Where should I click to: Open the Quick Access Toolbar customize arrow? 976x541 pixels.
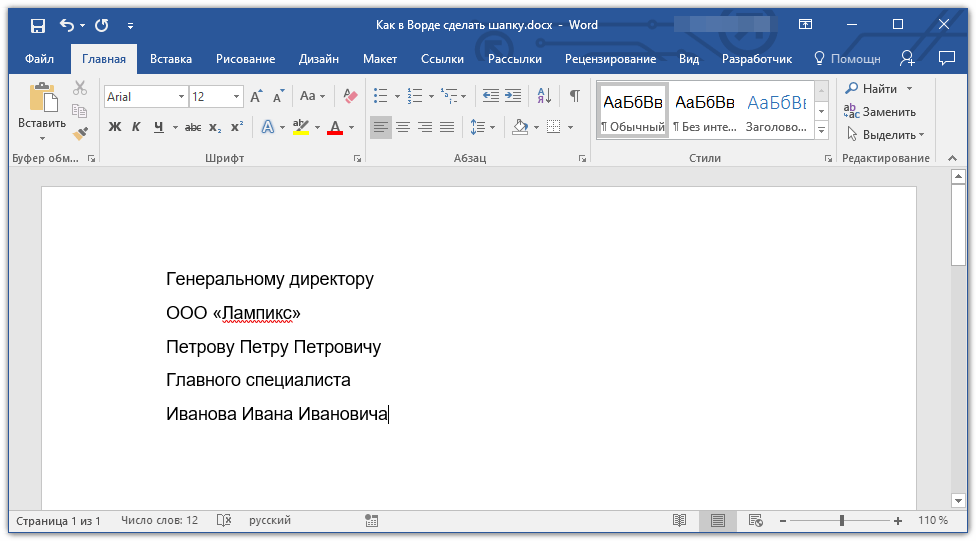130,26
